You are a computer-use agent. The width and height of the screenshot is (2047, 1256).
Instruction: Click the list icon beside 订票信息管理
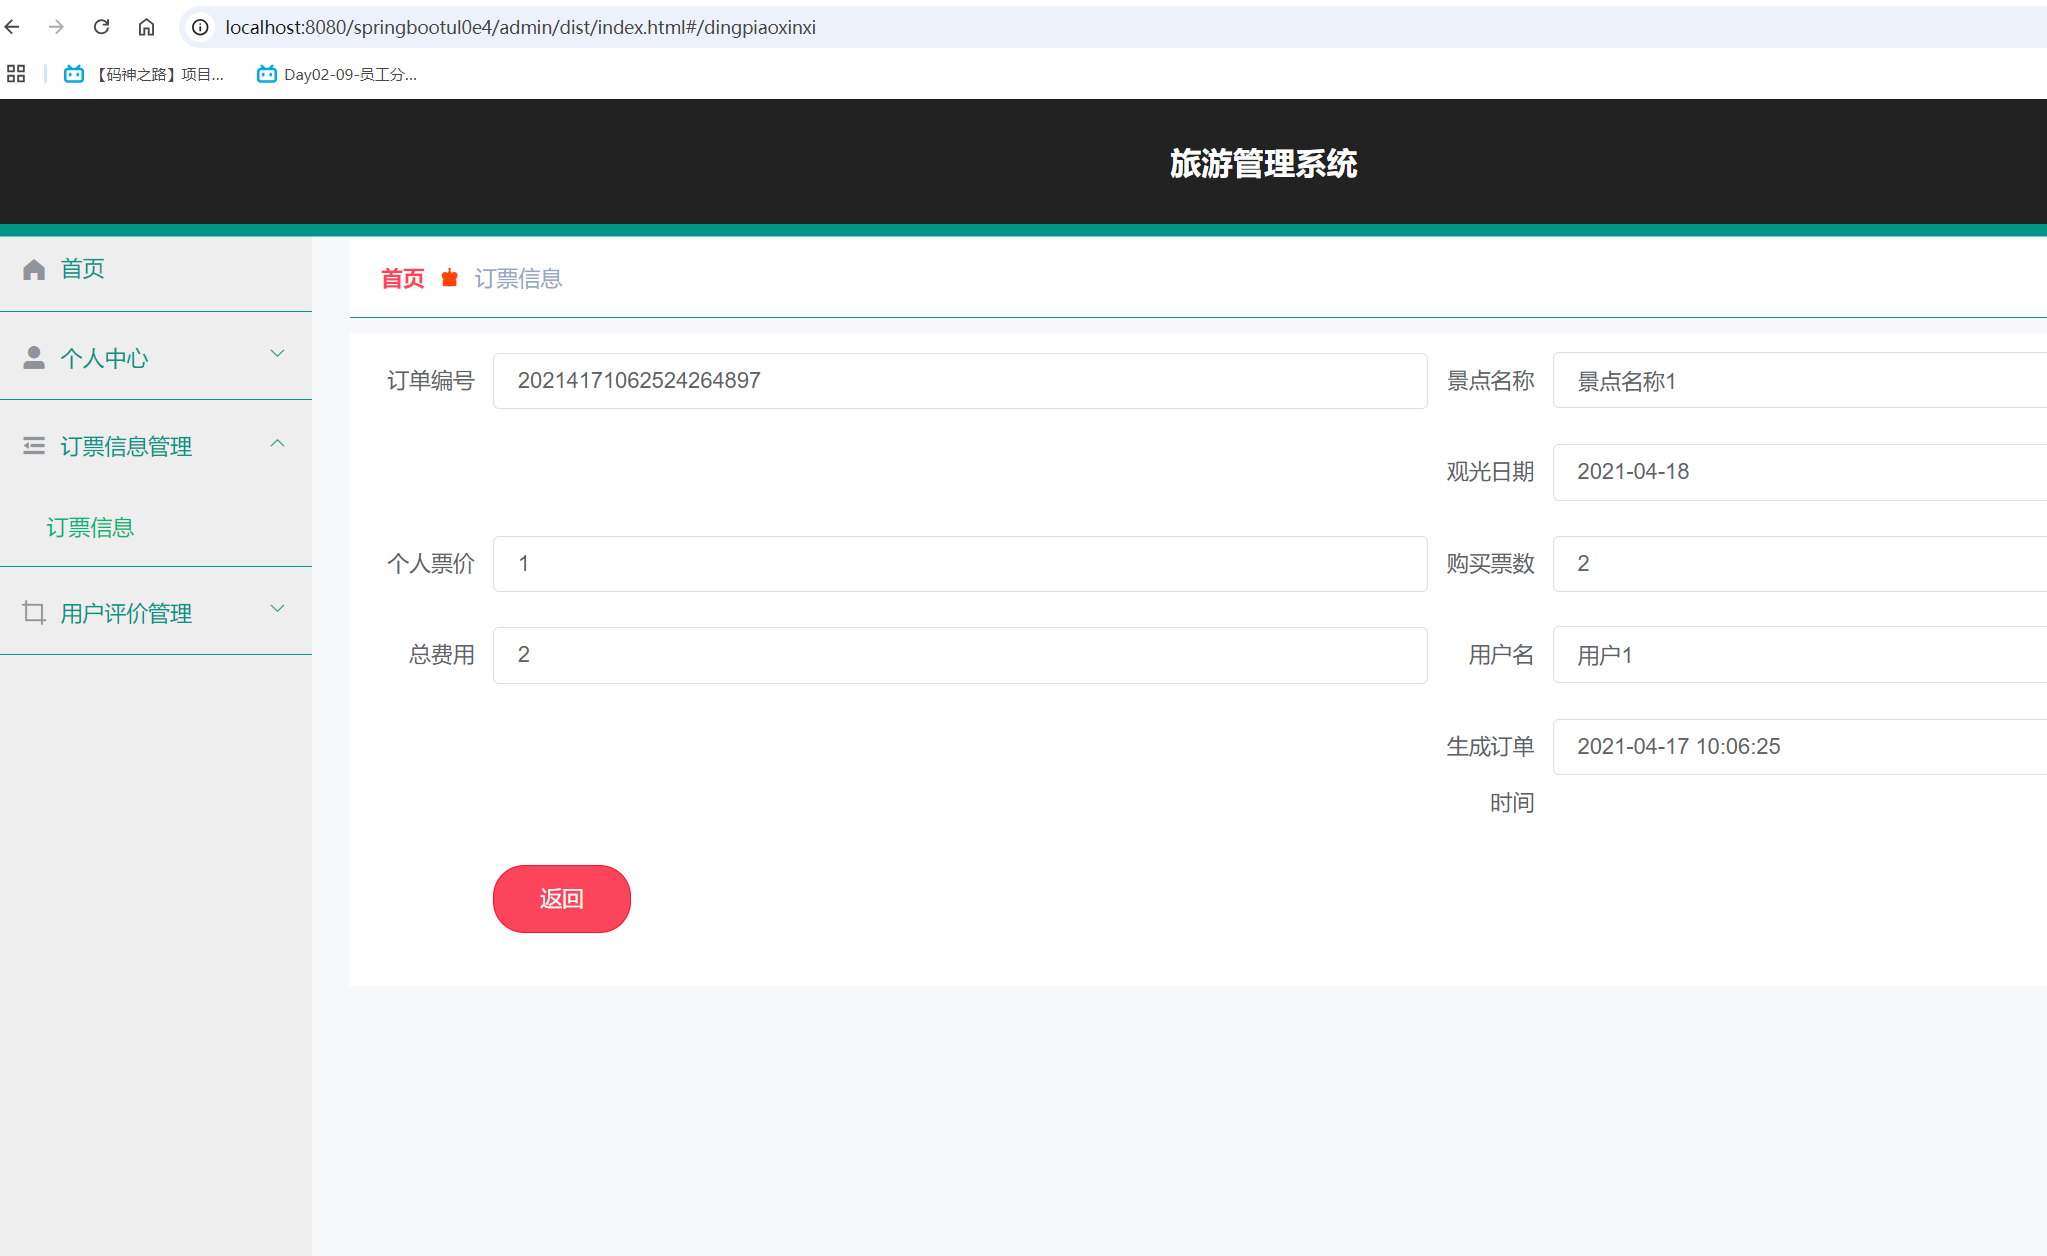pyautogui.click(x=33, y=445)
